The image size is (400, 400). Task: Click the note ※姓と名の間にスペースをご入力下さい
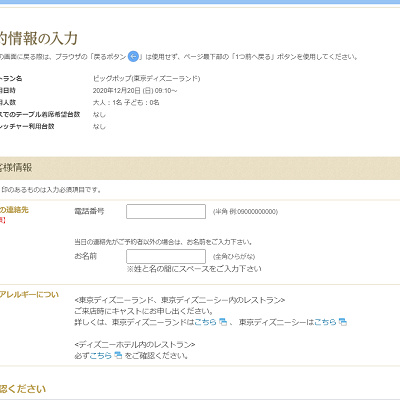tap(194, 269)
